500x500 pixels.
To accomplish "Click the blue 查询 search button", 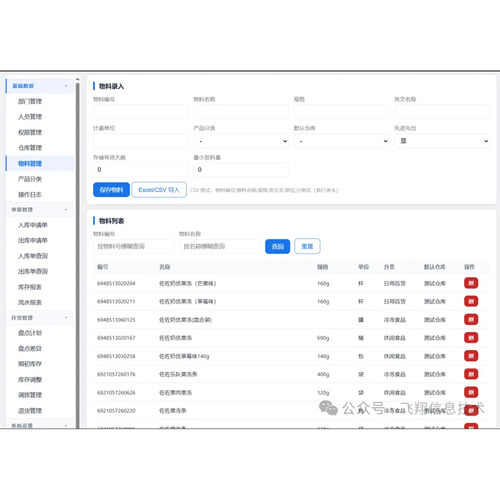I will (x=278, y=246).
